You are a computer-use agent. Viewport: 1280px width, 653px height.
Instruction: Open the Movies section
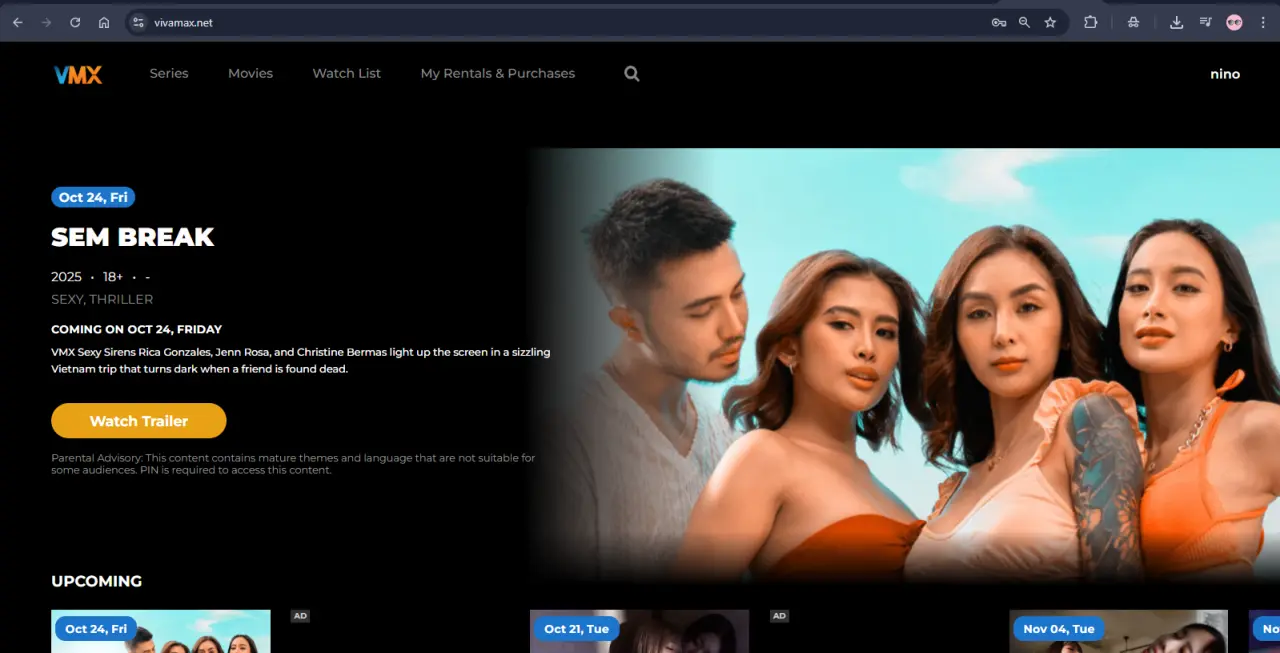tap(250, 73)
